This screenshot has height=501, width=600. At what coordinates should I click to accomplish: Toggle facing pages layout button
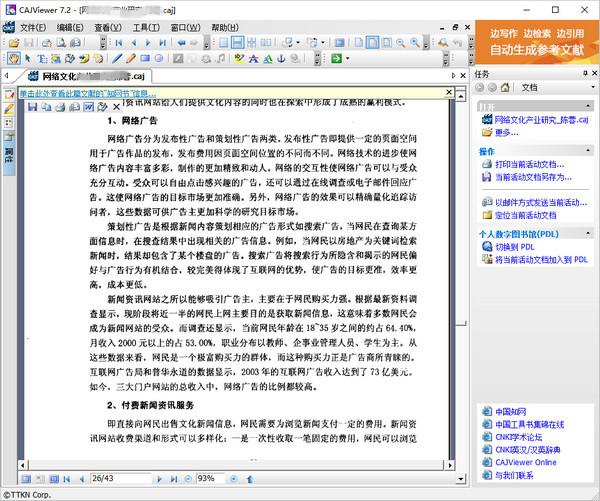tap(266, 42)
